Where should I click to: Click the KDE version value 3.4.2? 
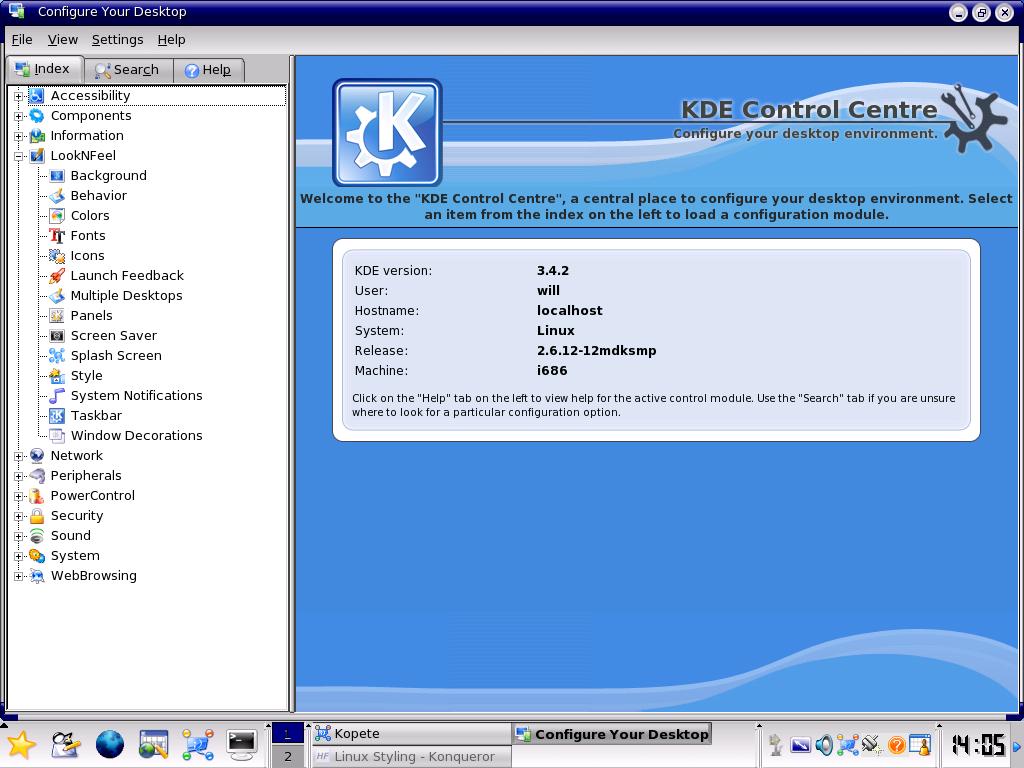point(552,270)
